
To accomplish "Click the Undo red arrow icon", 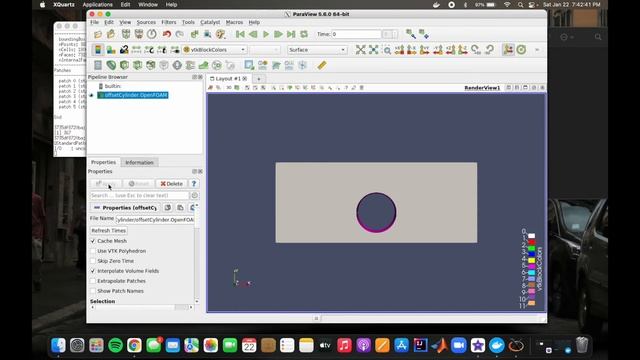I will [167, 34].
